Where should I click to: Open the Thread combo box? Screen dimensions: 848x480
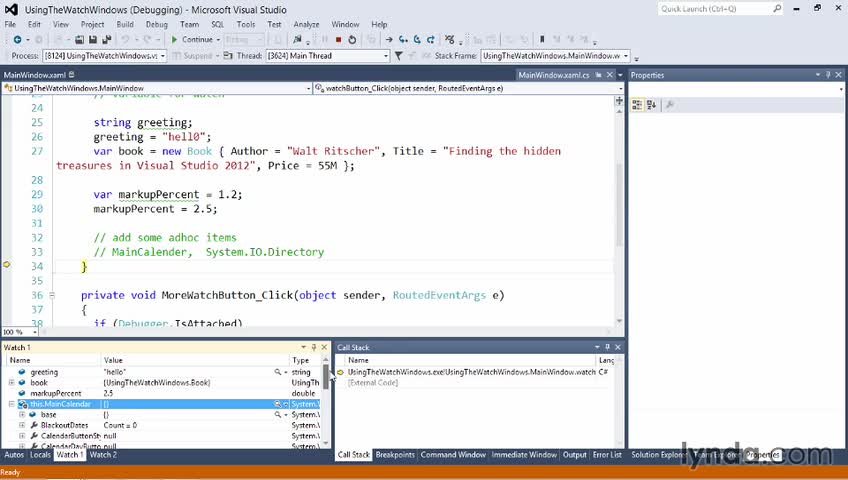click(328, 56)
